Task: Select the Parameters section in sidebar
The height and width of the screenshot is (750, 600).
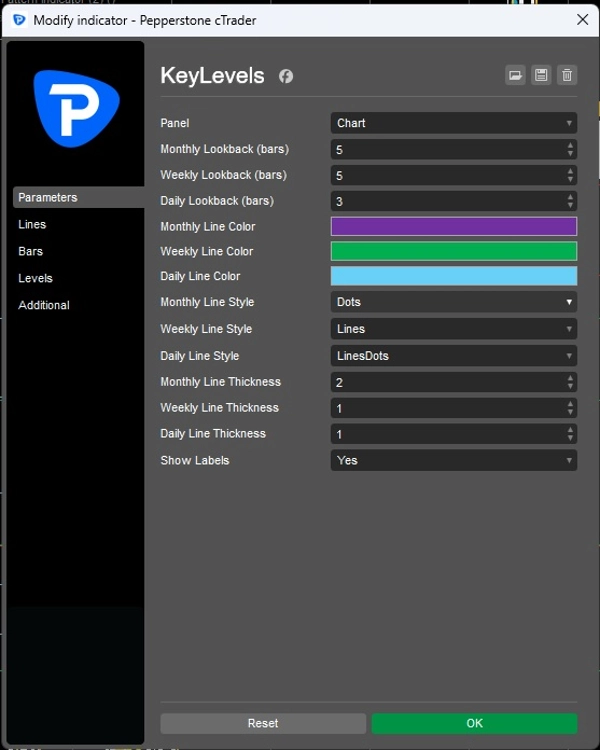Action: [x=78, y=197]
